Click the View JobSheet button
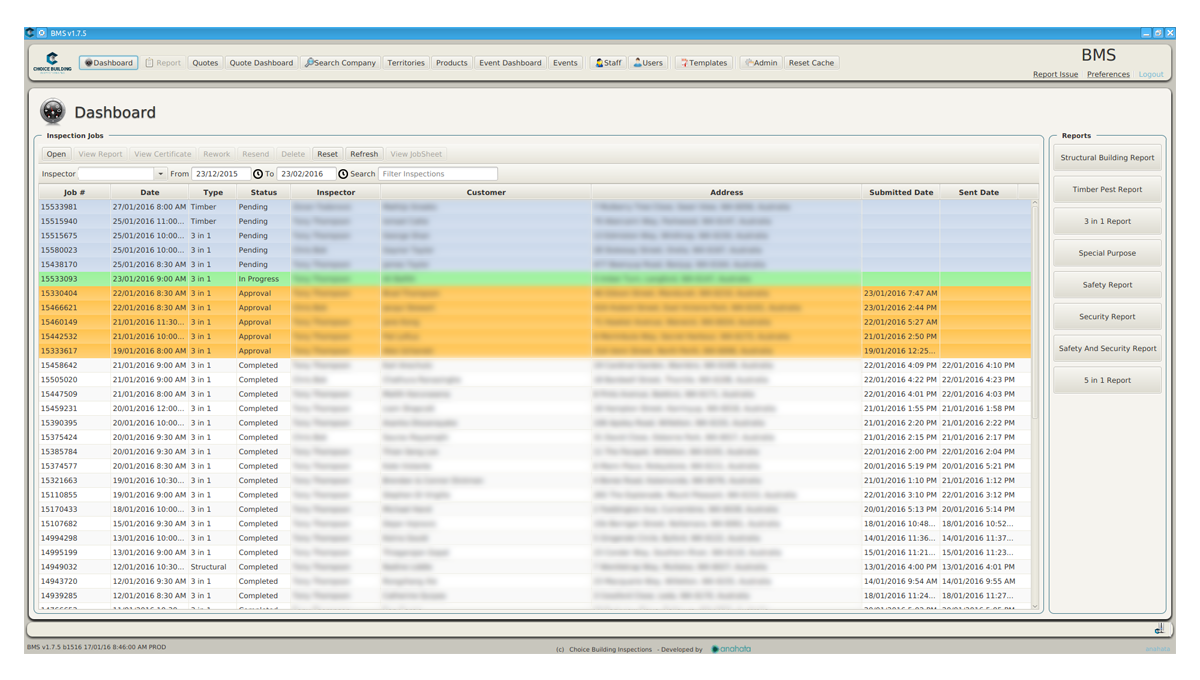This screenshot has height=680, width=1200. [416, 154]
